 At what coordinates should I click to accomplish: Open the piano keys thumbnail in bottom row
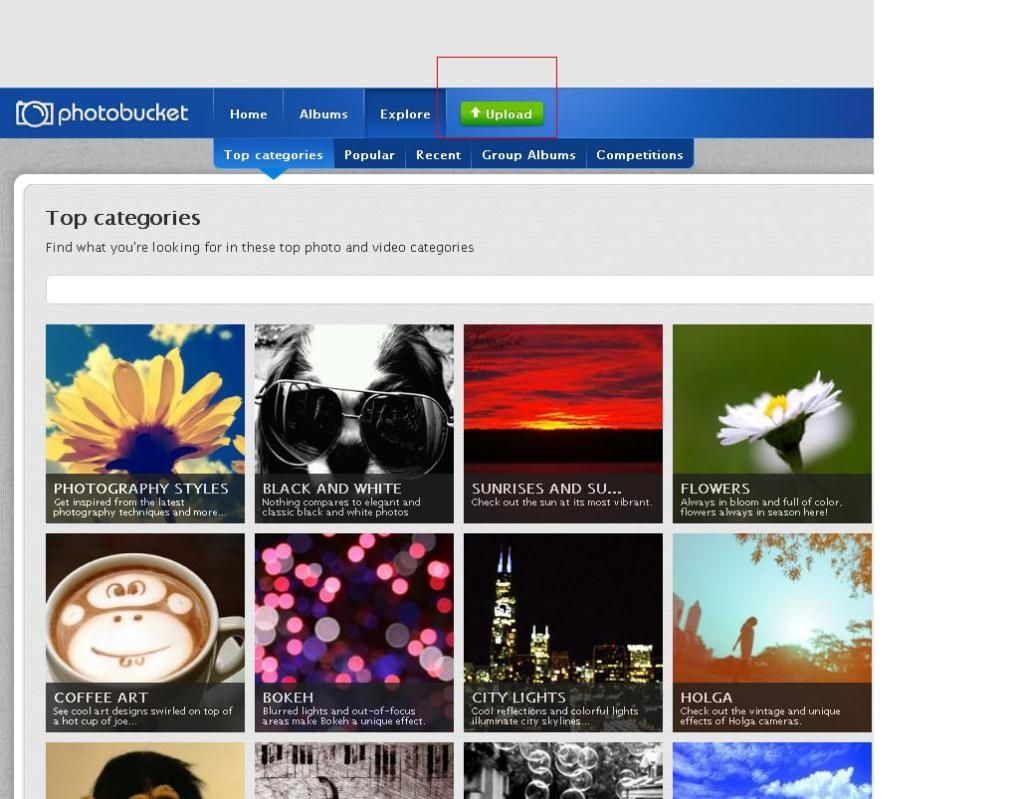coord(354,771)
